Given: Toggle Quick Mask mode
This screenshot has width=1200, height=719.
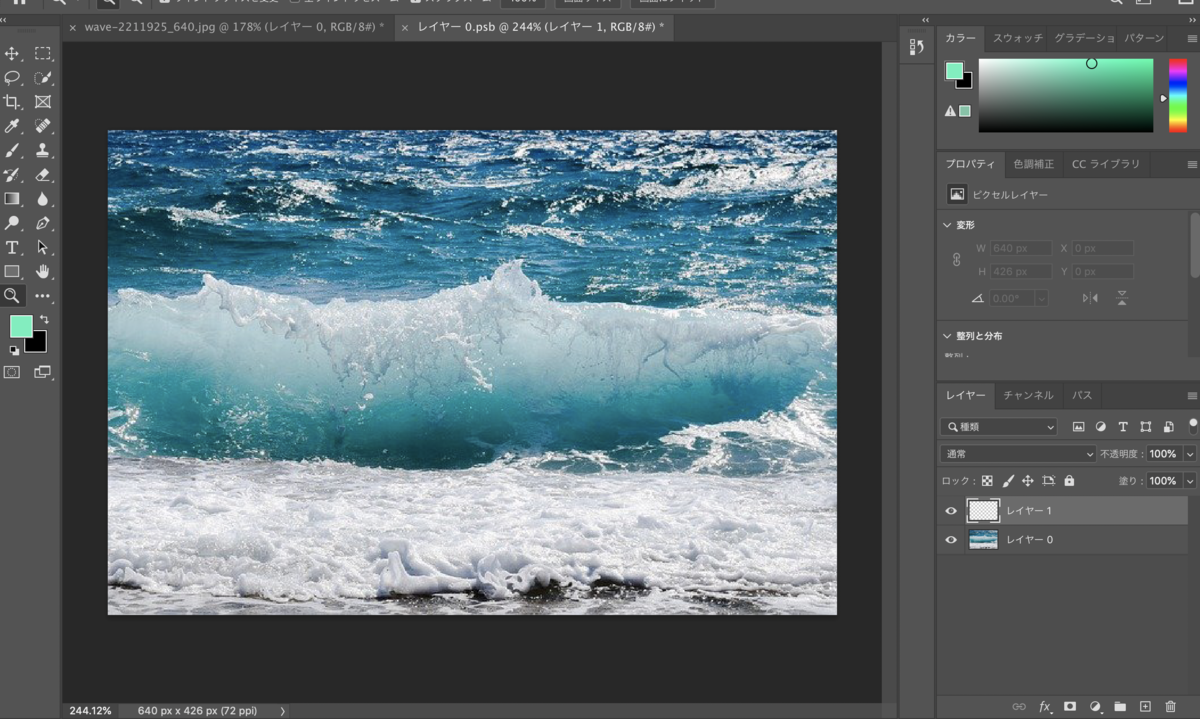Looking at the screenshot, I should pyautogui.click(x=13, y=372).
